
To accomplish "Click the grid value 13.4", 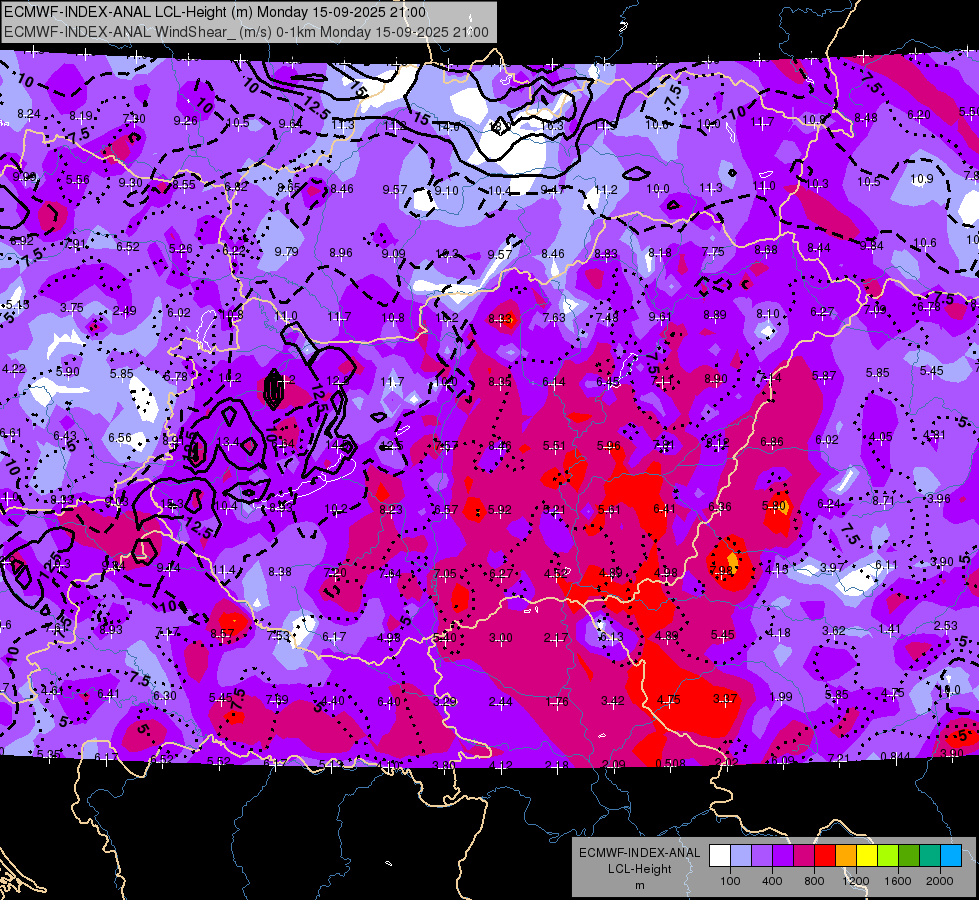I will pyautogui.click(x=227, y=442).
